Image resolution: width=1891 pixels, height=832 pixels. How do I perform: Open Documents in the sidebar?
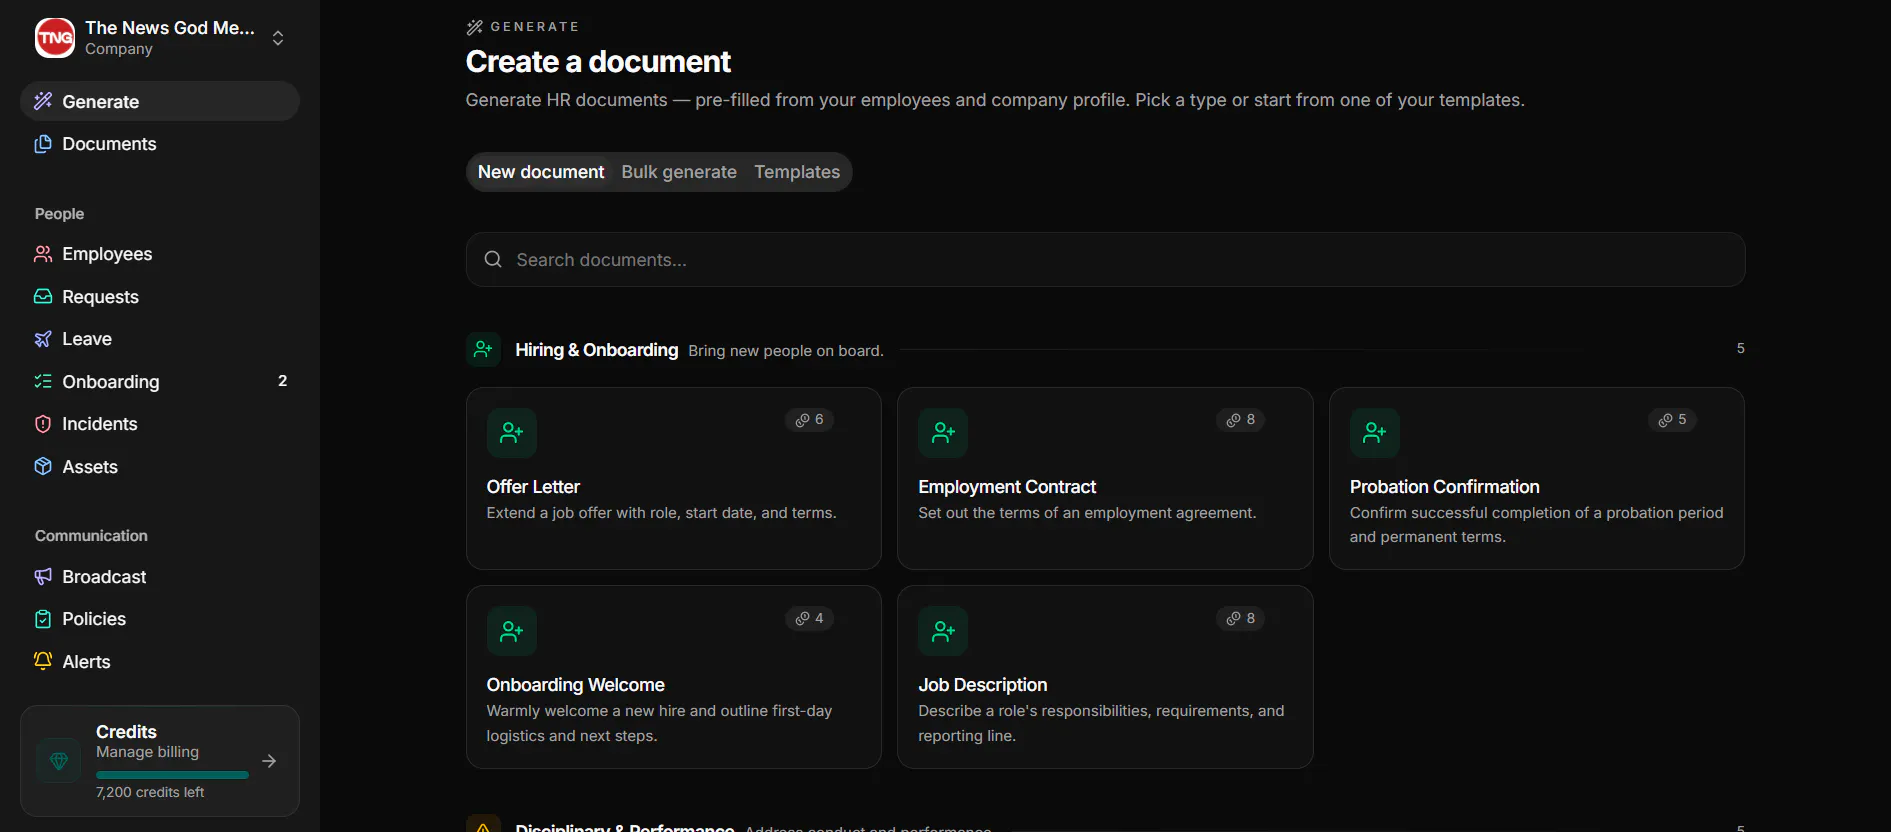160,144
